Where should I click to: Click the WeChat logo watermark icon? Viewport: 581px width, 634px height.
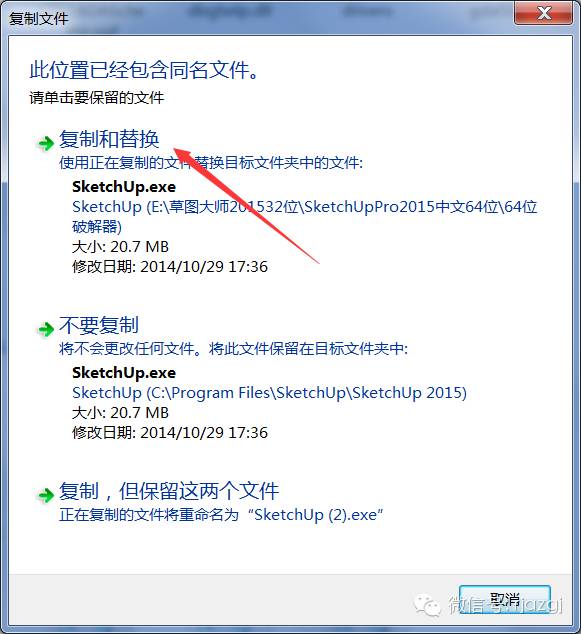tap(427, 604)
